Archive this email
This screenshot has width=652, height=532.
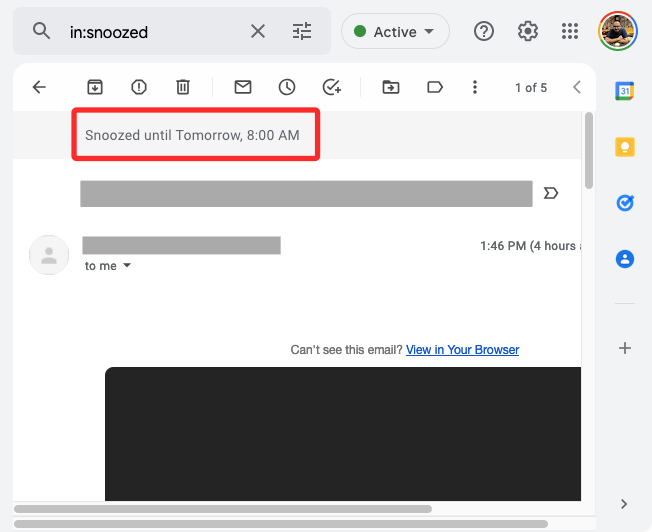(x=95, y=87)
